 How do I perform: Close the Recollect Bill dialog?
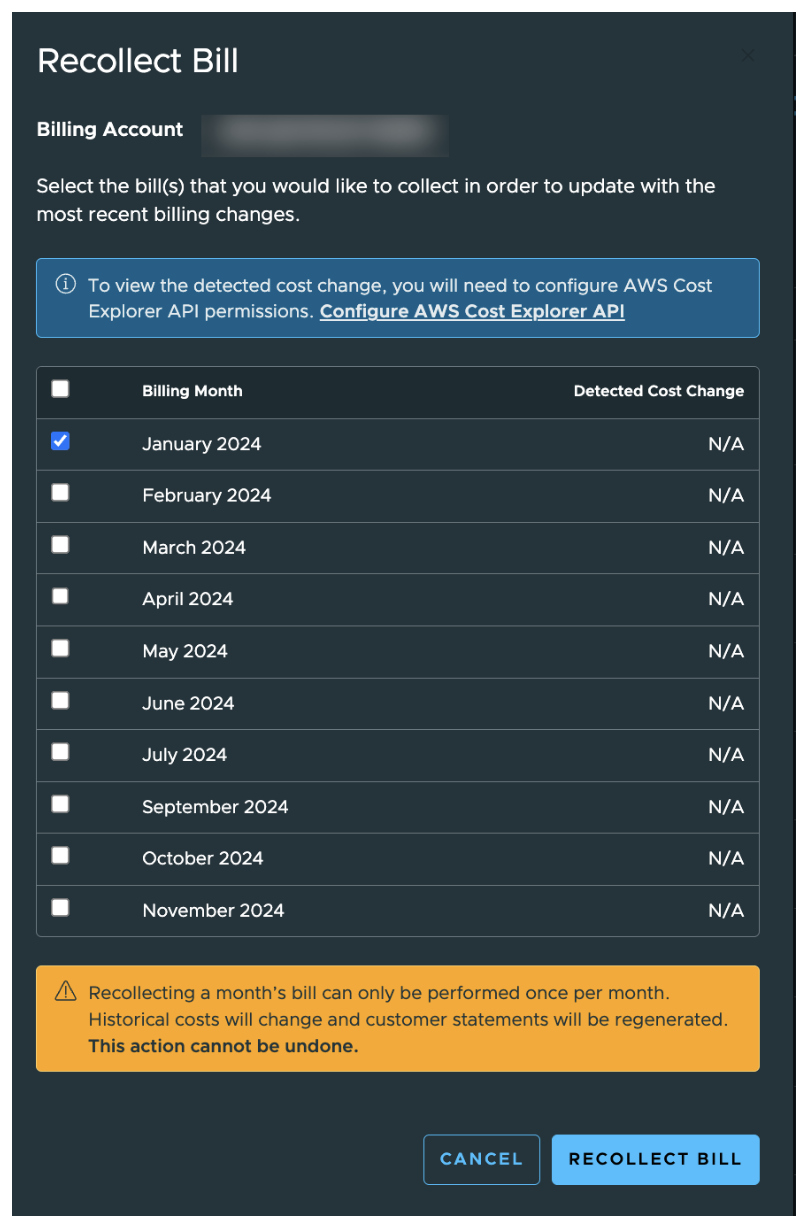[x=748, y=55]
